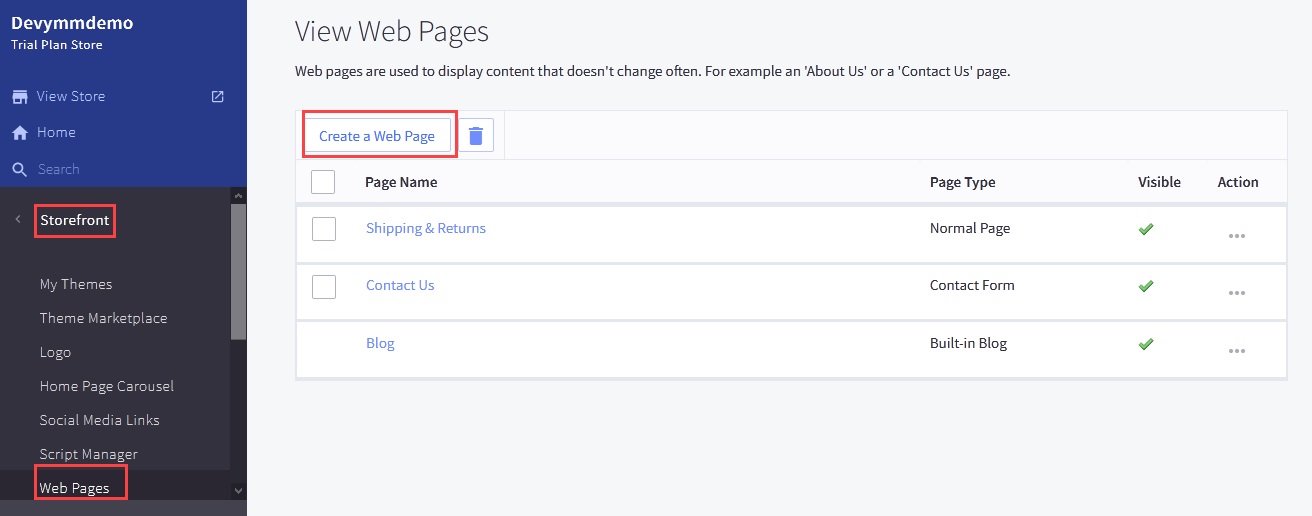Collapse Storefront menu with back chevron
1312x516 pixels.
click(18, 220)
